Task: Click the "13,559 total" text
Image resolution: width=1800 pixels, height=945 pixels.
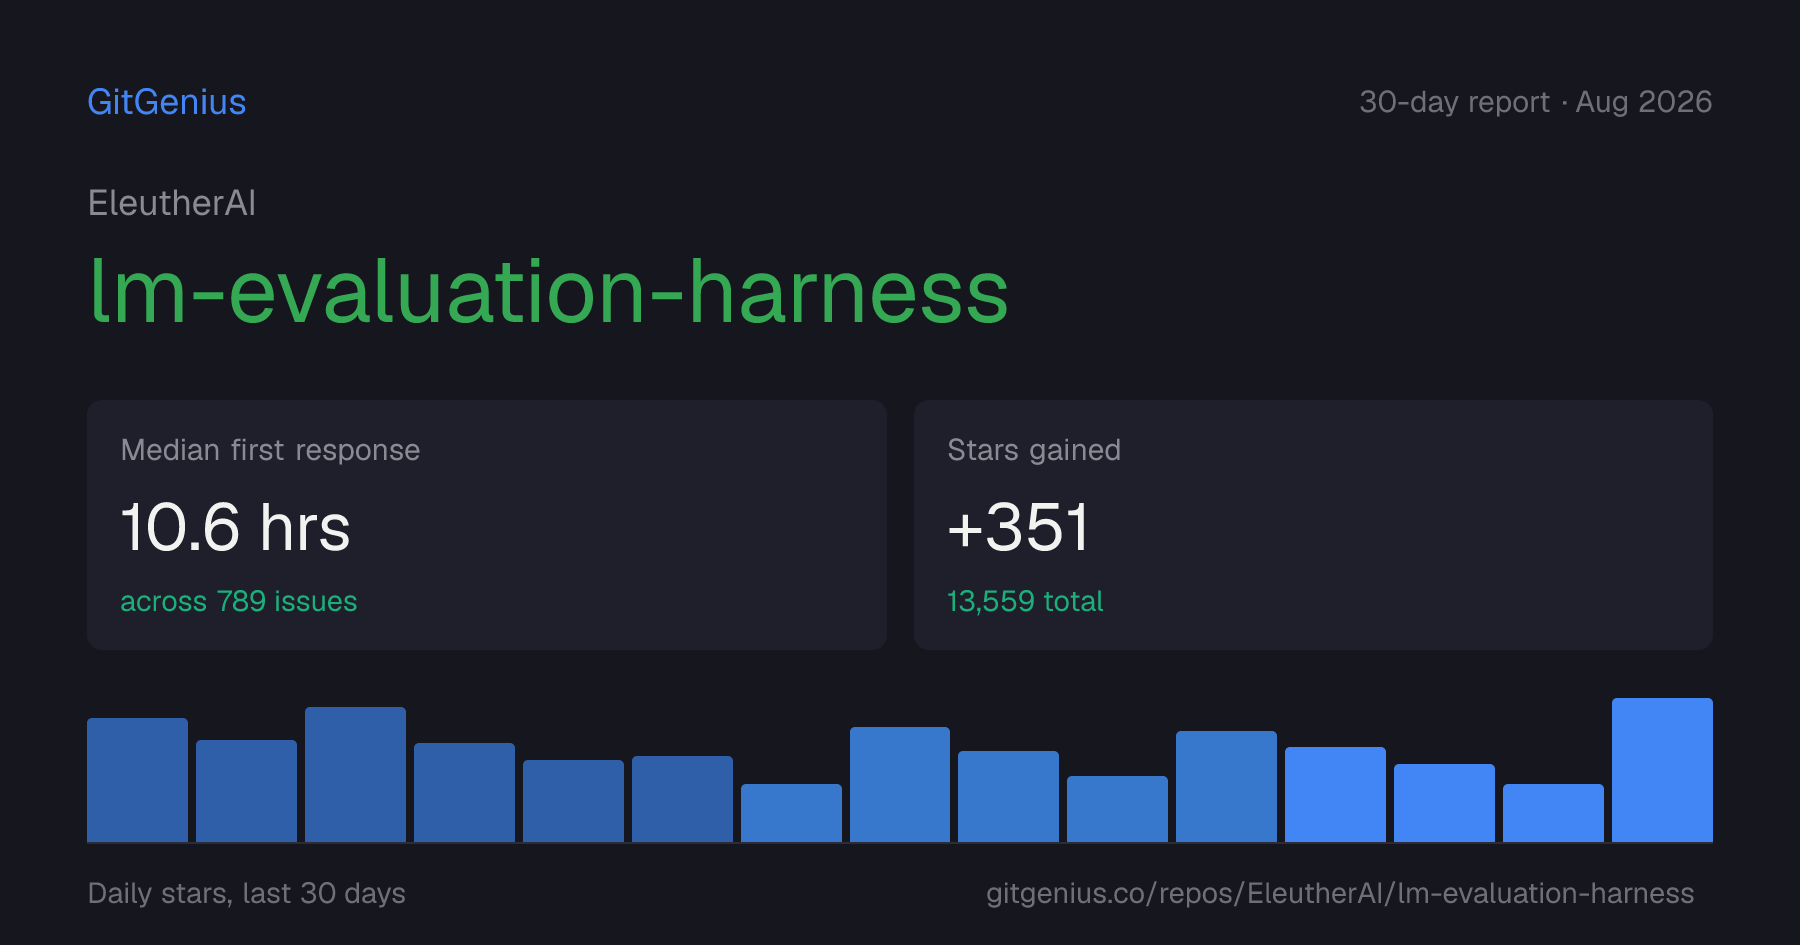Action: [x=1025, y=601]
